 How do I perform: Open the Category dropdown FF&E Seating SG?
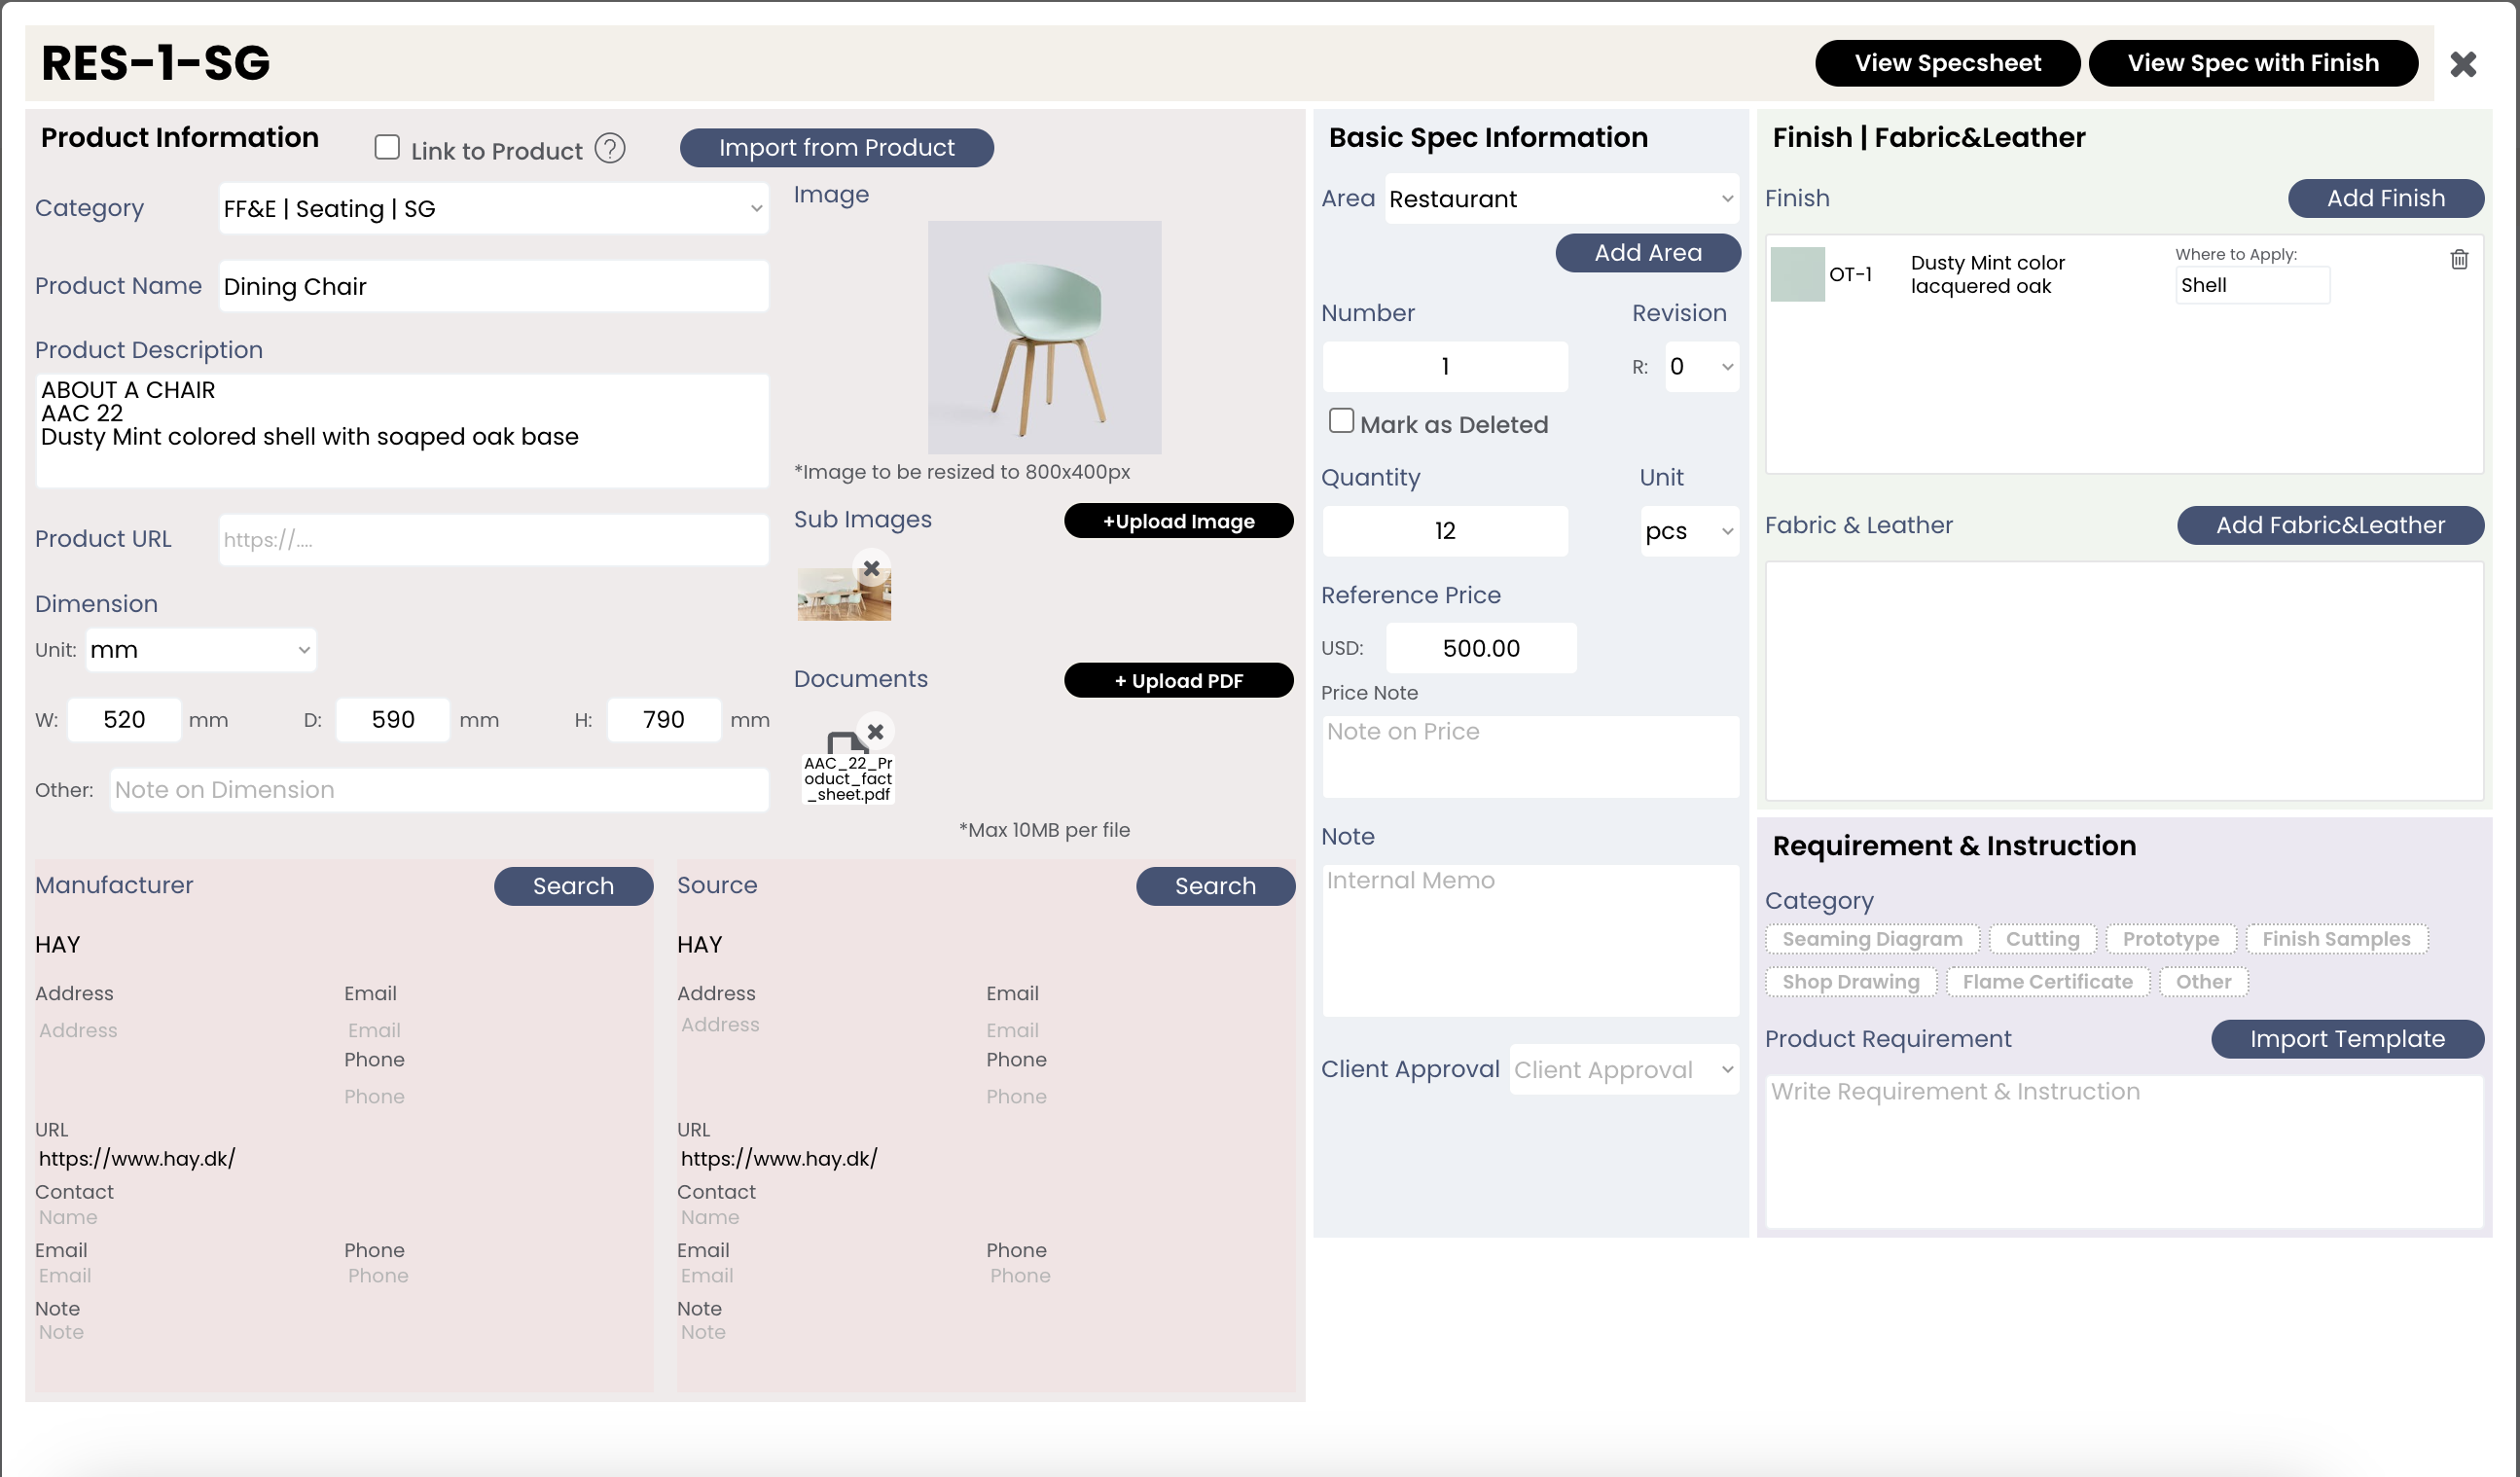pos(493,209)
